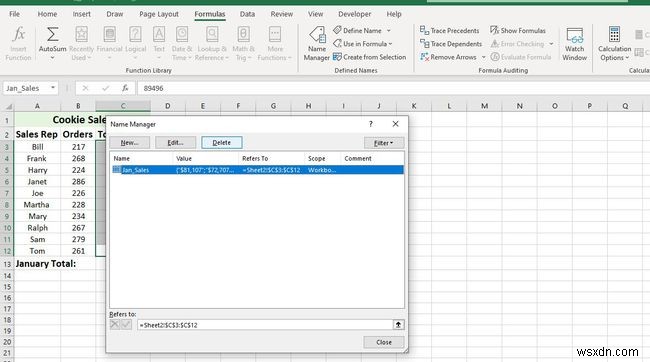Click Evaluate Formula
Screen dimensions: 650x362
[521, 57]
